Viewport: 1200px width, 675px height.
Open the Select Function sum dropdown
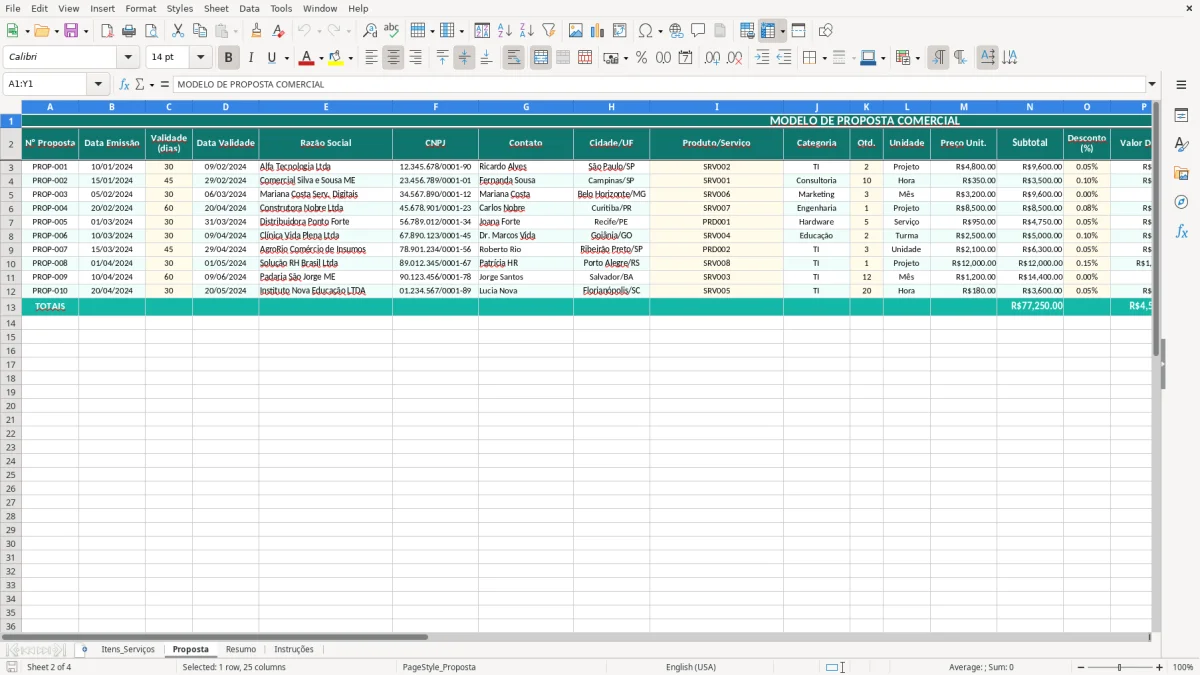pos(151,85)
